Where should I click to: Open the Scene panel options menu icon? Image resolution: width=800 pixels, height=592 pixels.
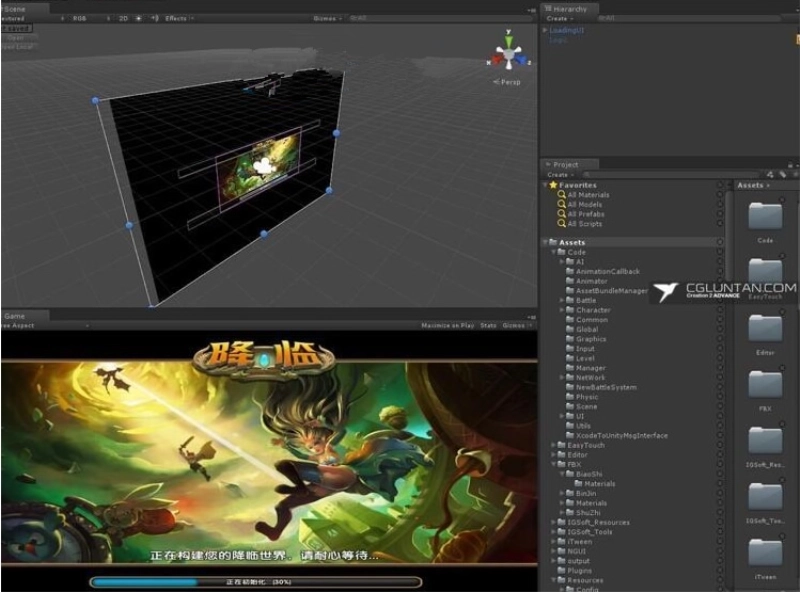click(531, 10)
